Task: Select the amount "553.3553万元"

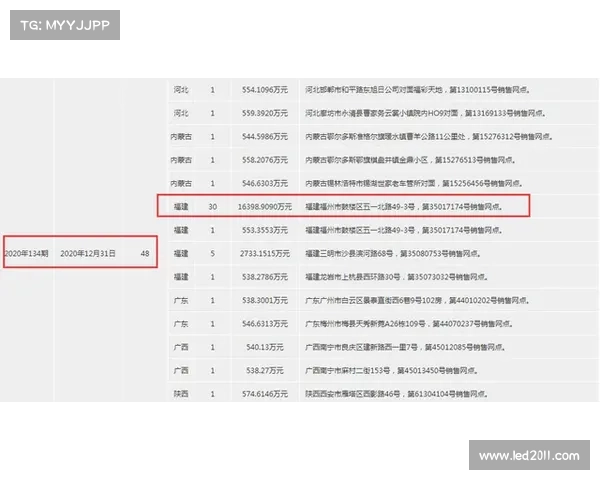Action: (264, 230)
